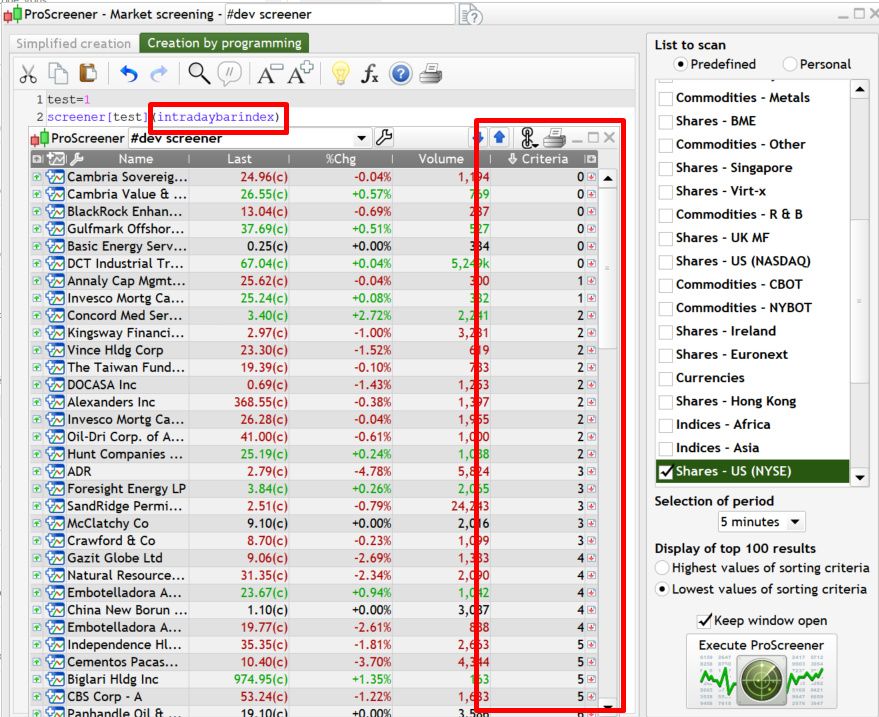Sort by the Last column header
This screenshot has width=879, height=717.
239,159
